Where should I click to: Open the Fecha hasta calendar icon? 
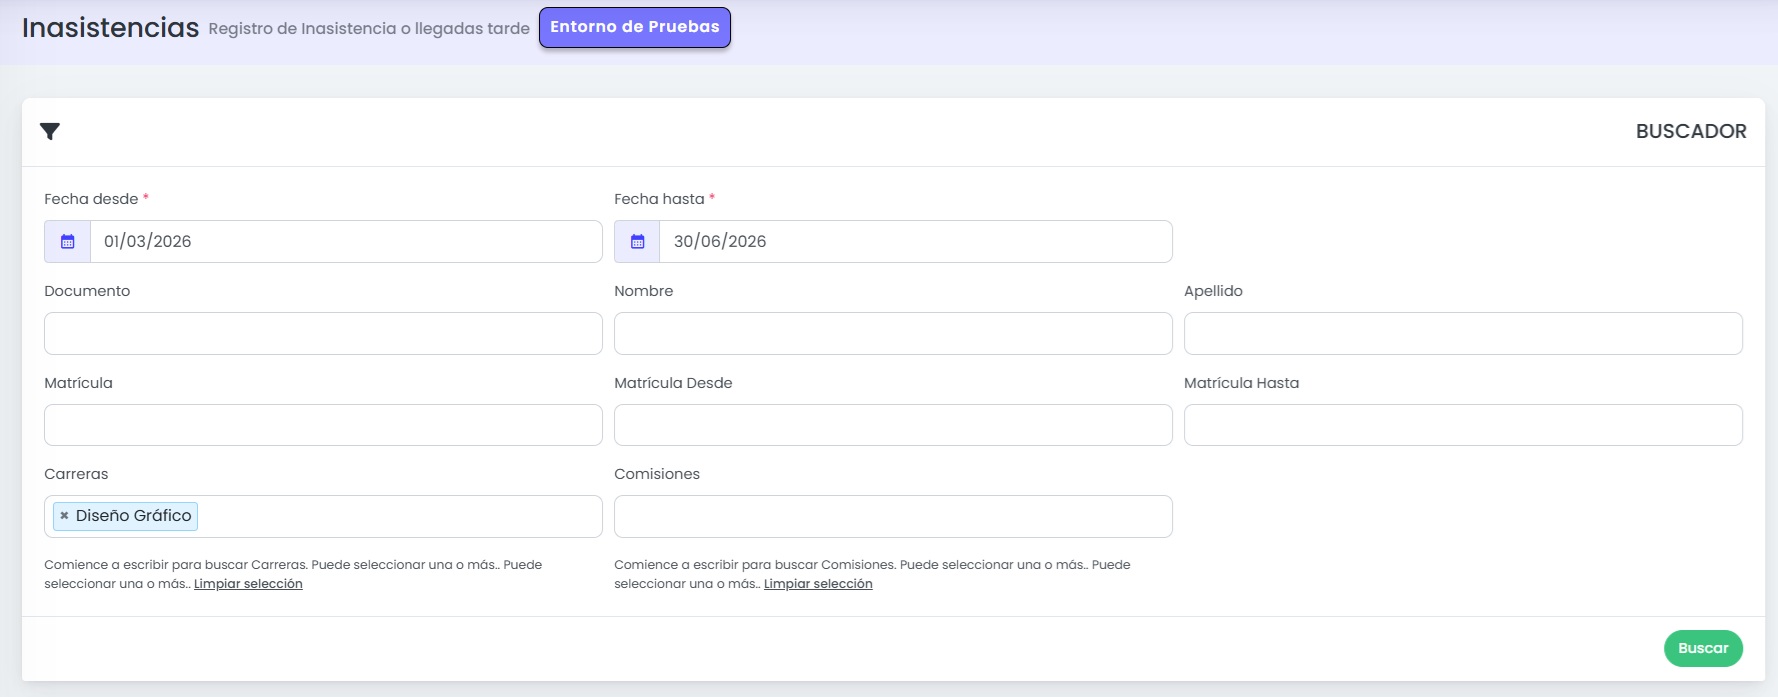pyautogui.click(x=638, y=242)
